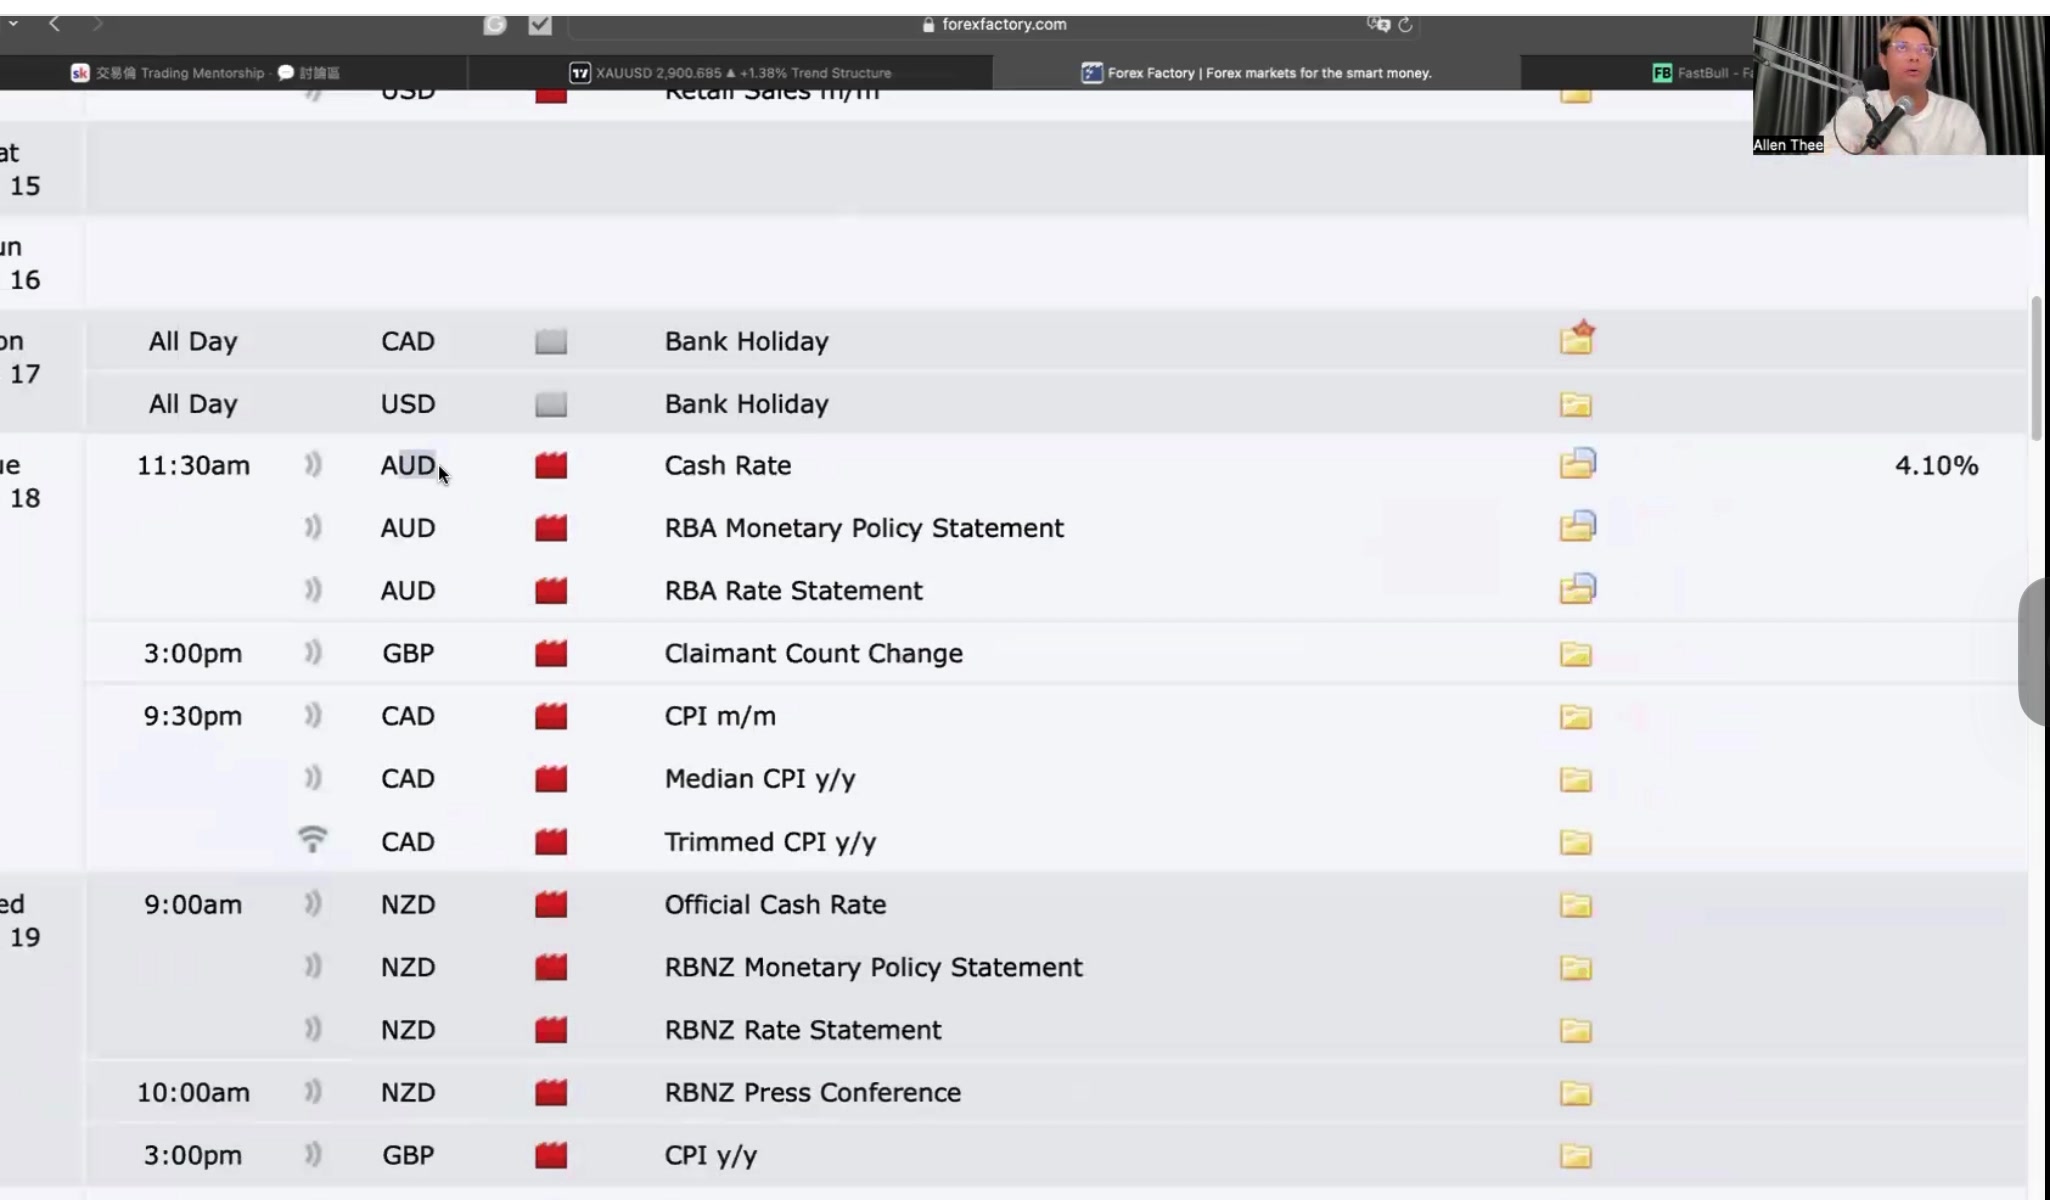The width and height of the screenshot is (2050, 1200).
Task: Open the CAD Bank Holiday starred folder icon
Action: coord(1576,340)
